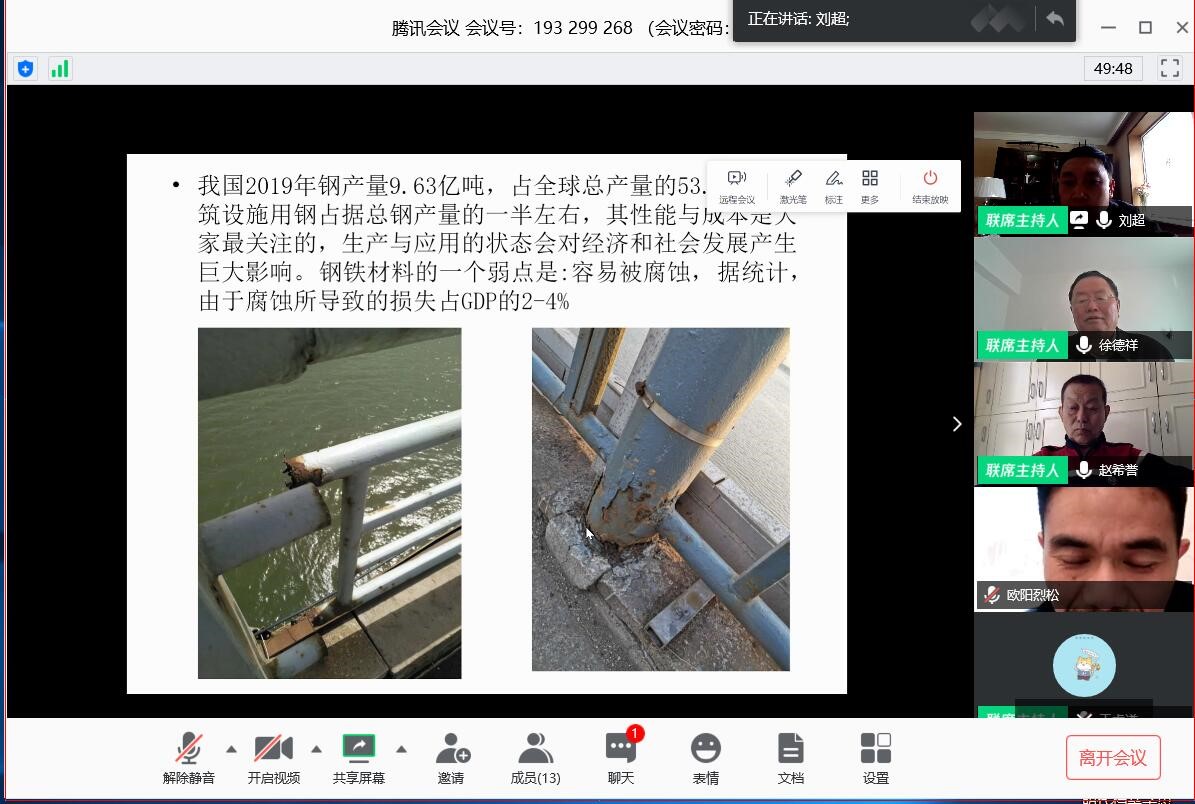This screenshot has width=1195, height=804.
Task: Select the 标注 annotation pen tool
Action: pos(834,186)
